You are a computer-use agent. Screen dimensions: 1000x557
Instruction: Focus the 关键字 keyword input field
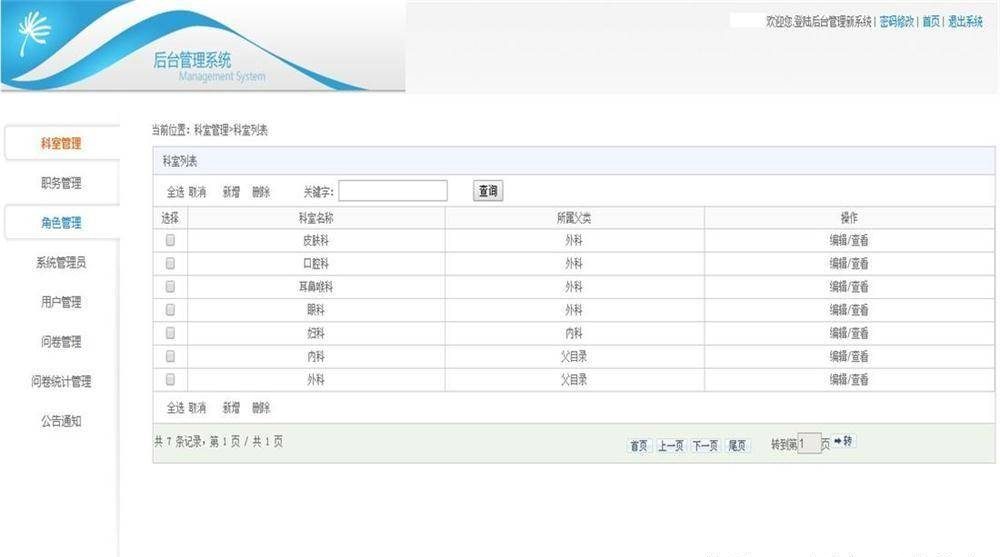(x=393, y=191)
